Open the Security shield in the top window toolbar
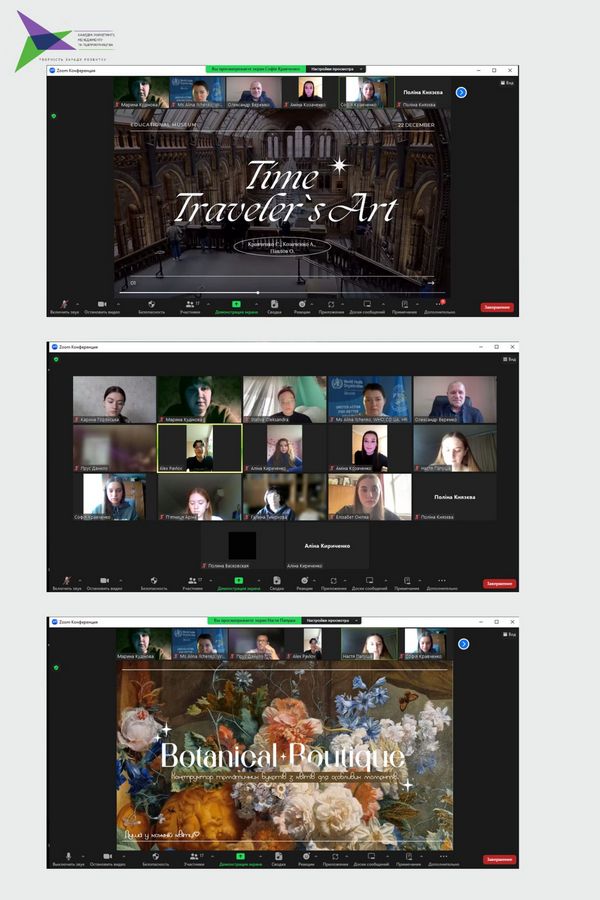Viewport: 600px width, 900px height. click(152, 303)
